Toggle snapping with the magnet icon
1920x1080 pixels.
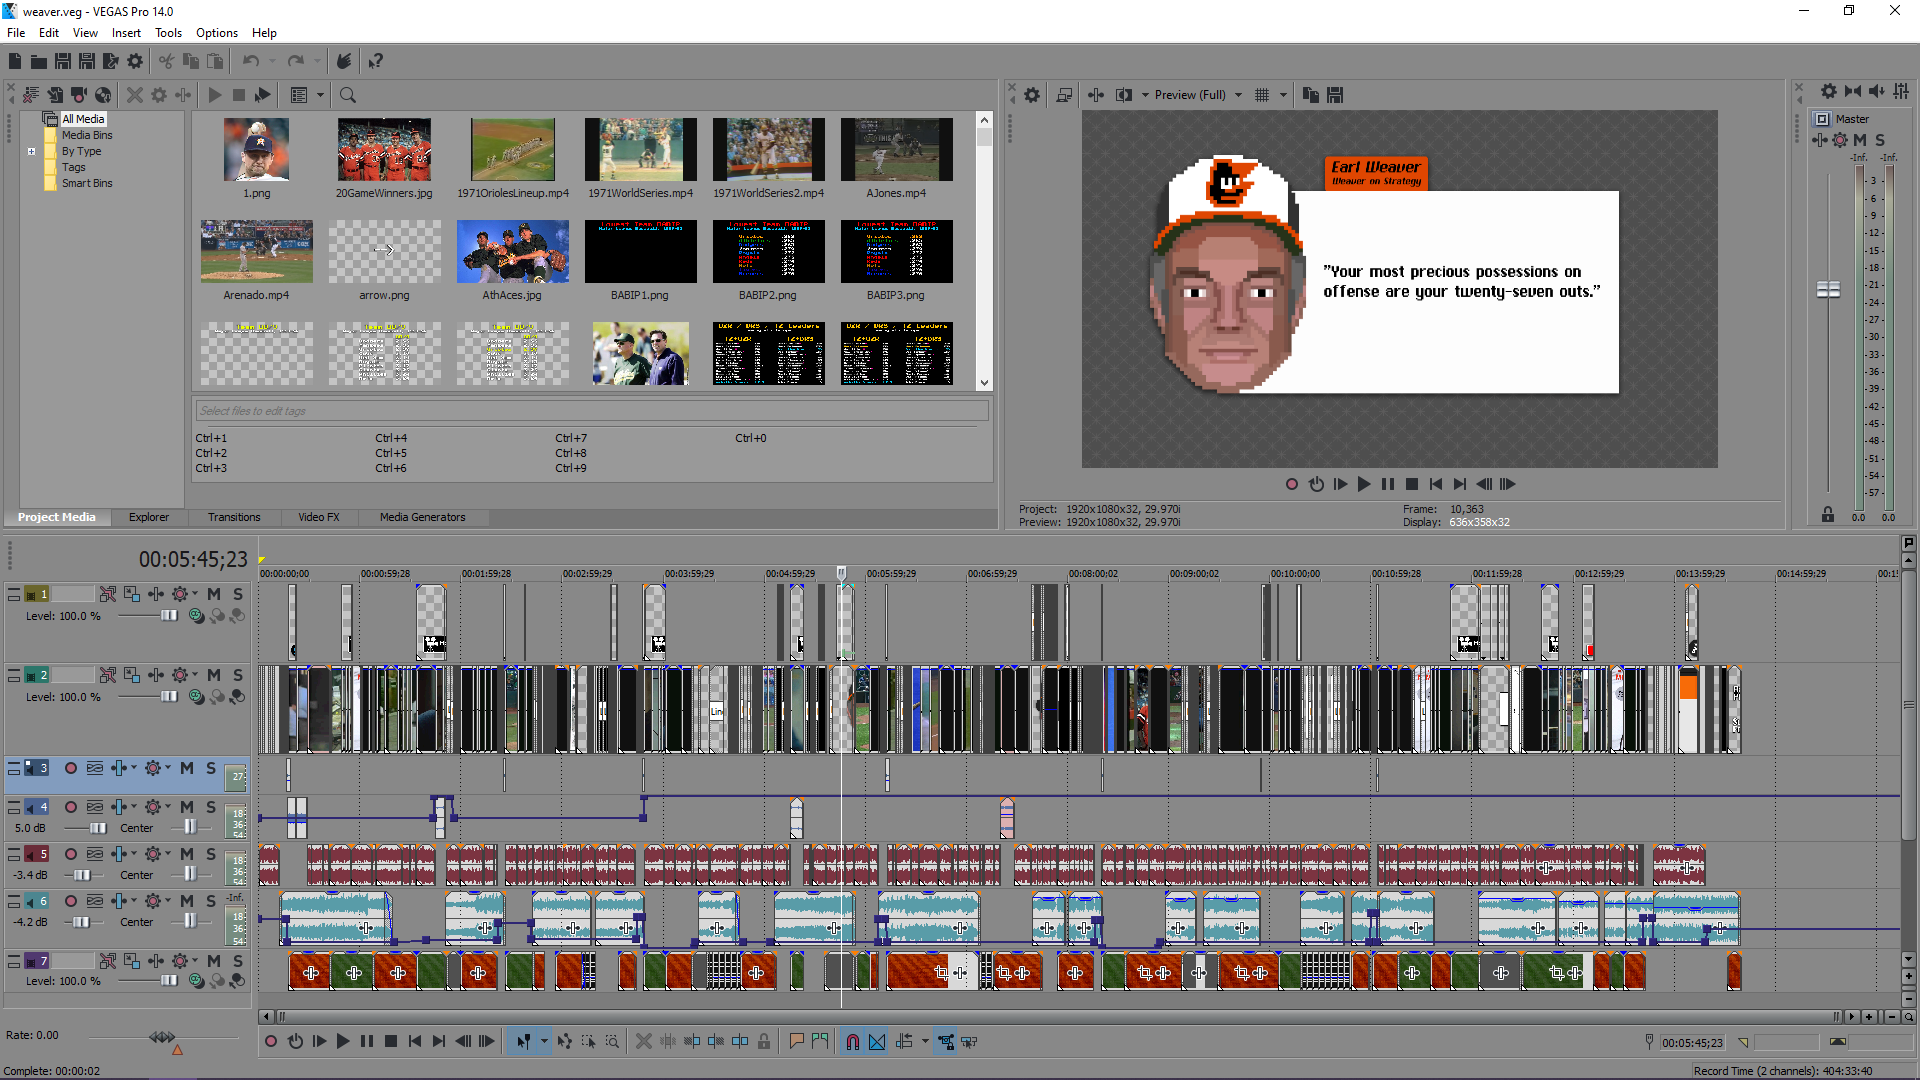click(853, 1042)
